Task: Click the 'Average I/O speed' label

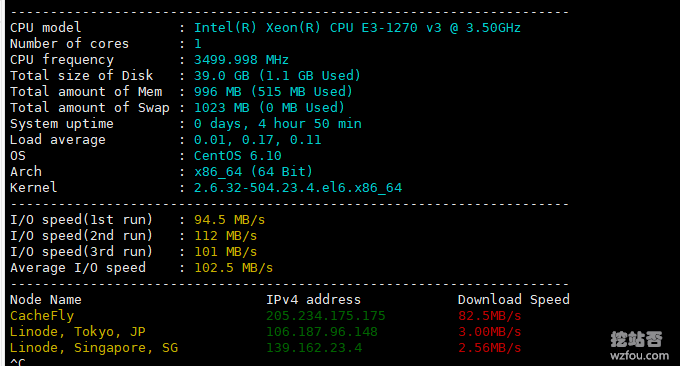Action: (78, 268)
